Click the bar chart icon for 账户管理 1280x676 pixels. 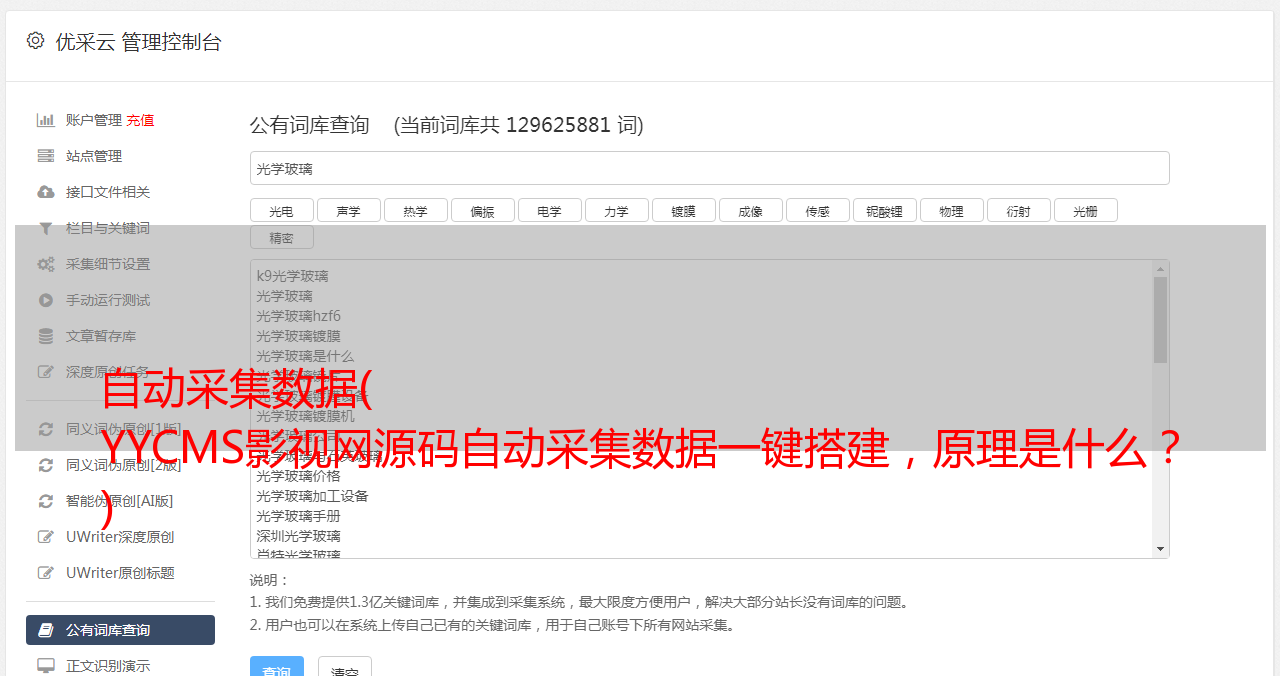[x=46, y=120]
